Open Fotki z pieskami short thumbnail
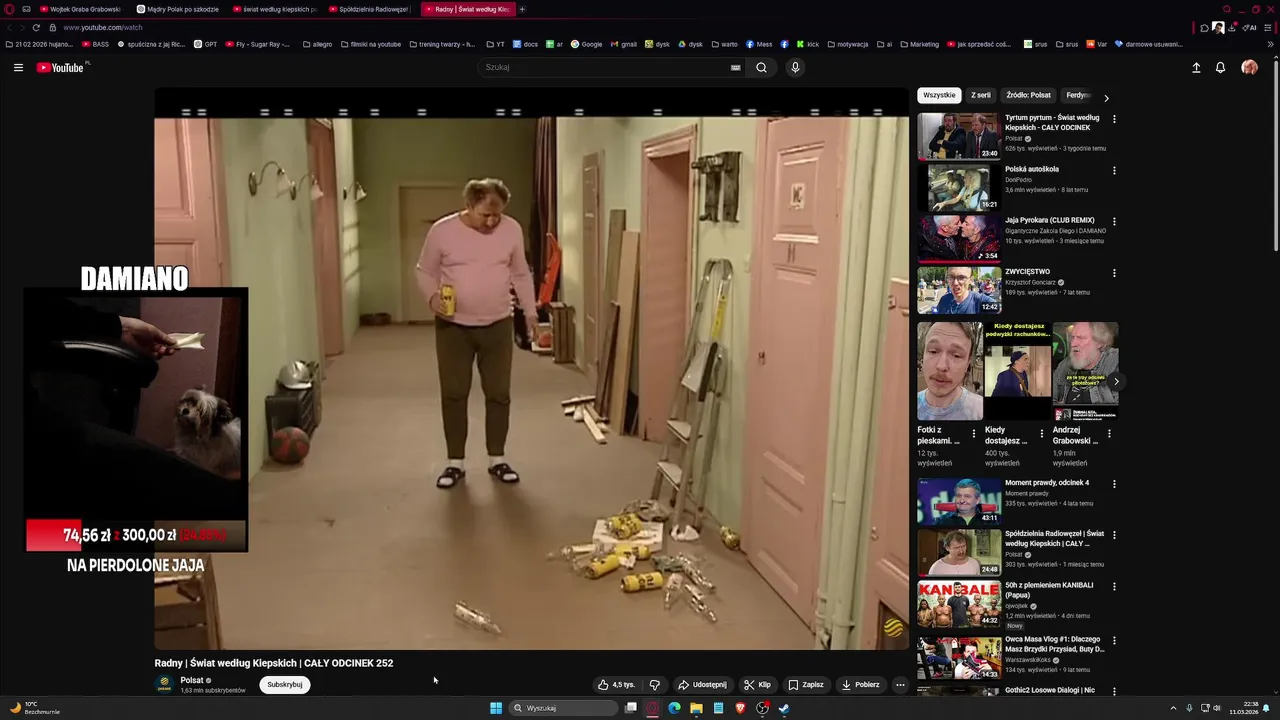Image resolution: width=1280 pixels, height=720 pixels. (950, 371)
